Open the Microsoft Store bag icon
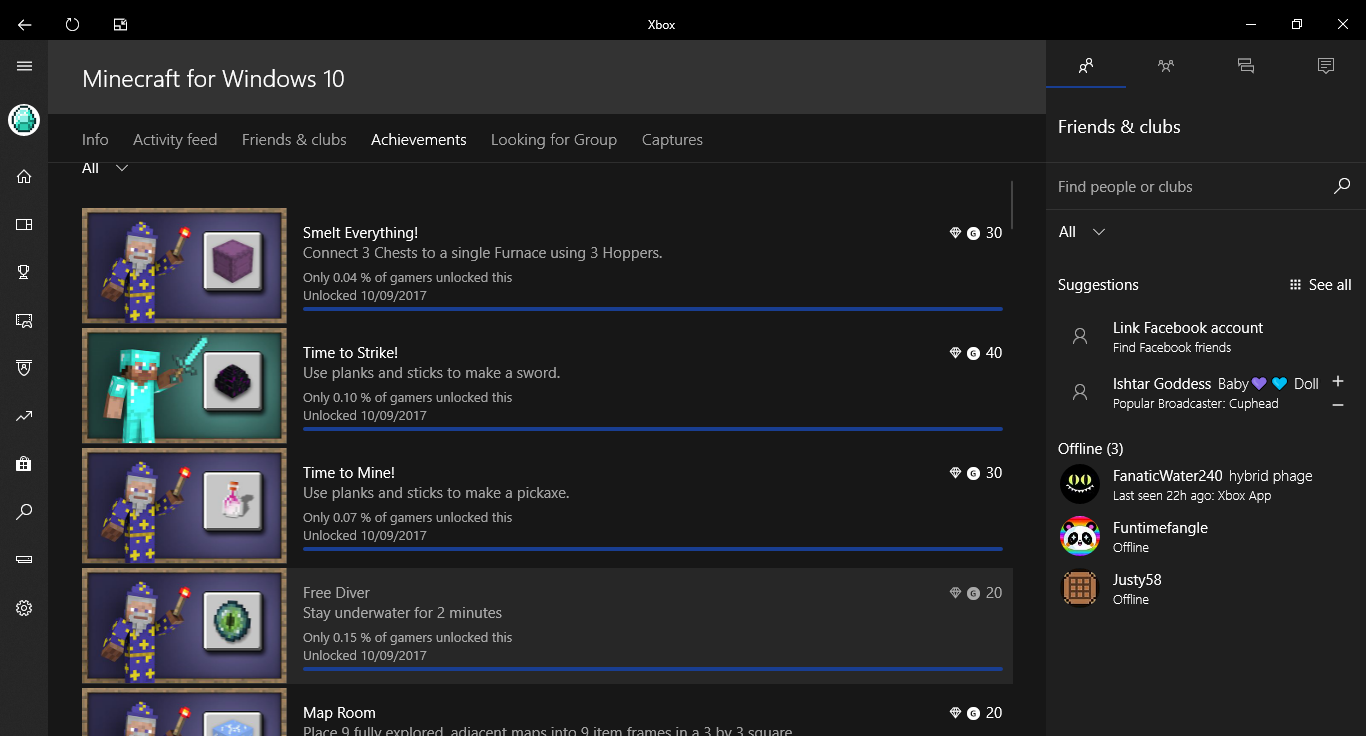This screenshot has height=736, width=1366. 24,464
